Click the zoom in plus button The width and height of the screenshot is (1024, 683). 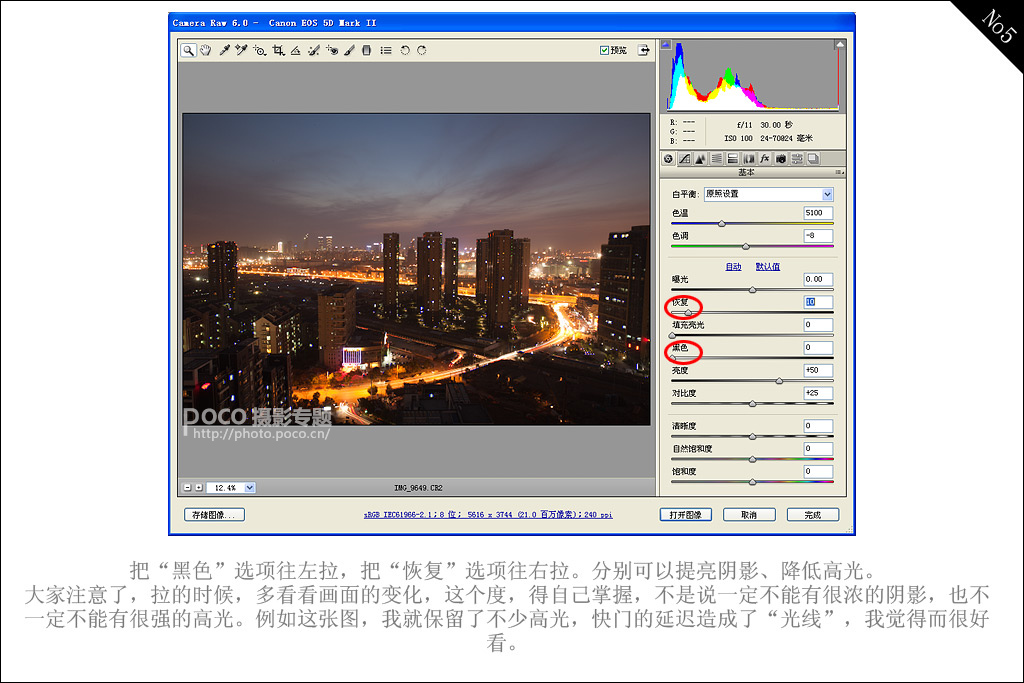(x=198, y=488)
